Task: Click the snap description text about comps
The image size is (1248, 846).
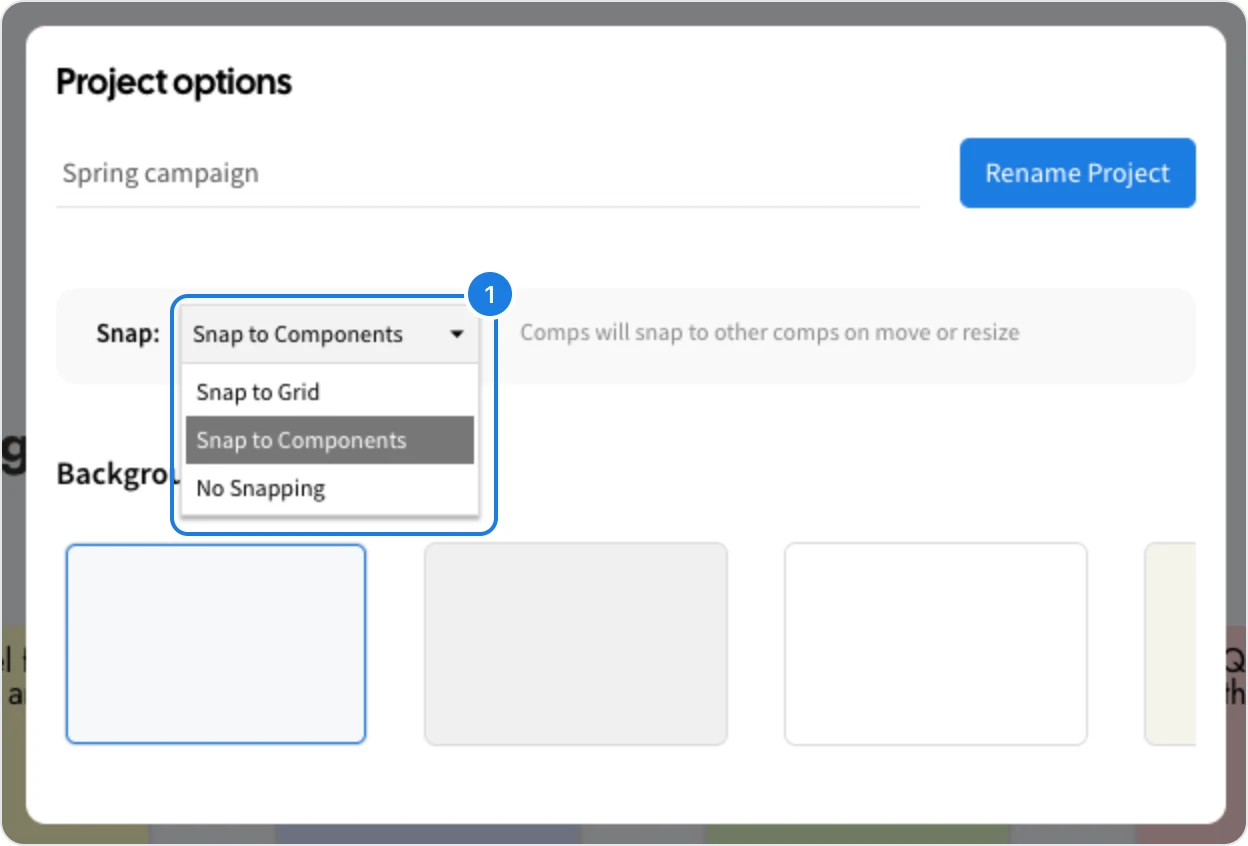Action: [769, 333]
